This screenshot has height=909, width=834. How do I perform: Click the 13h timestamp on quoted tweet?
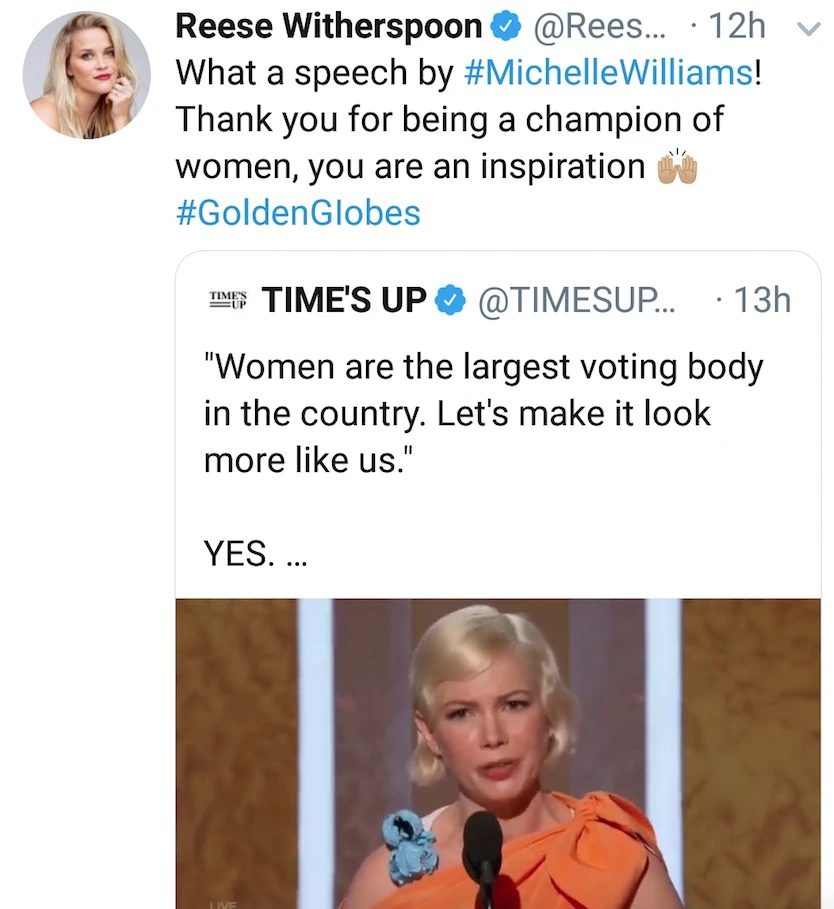point(762,300)
